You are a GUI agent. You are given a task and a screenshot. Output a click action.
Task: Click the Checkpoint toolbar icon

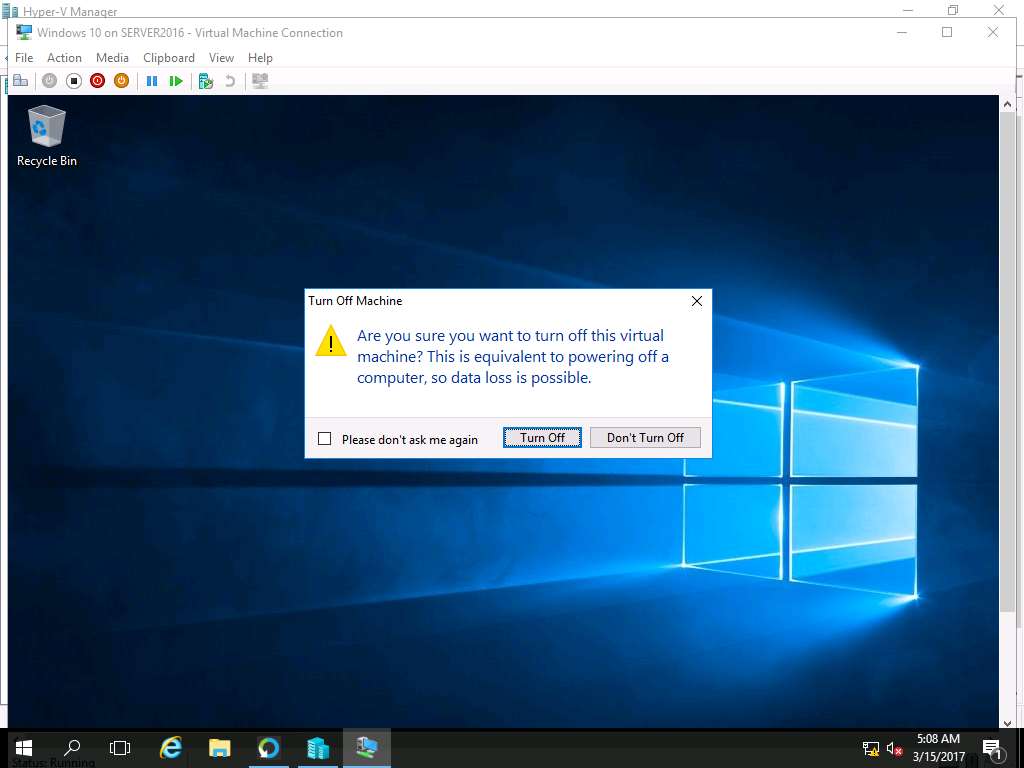pyautogui.click(x=206, y=81)
